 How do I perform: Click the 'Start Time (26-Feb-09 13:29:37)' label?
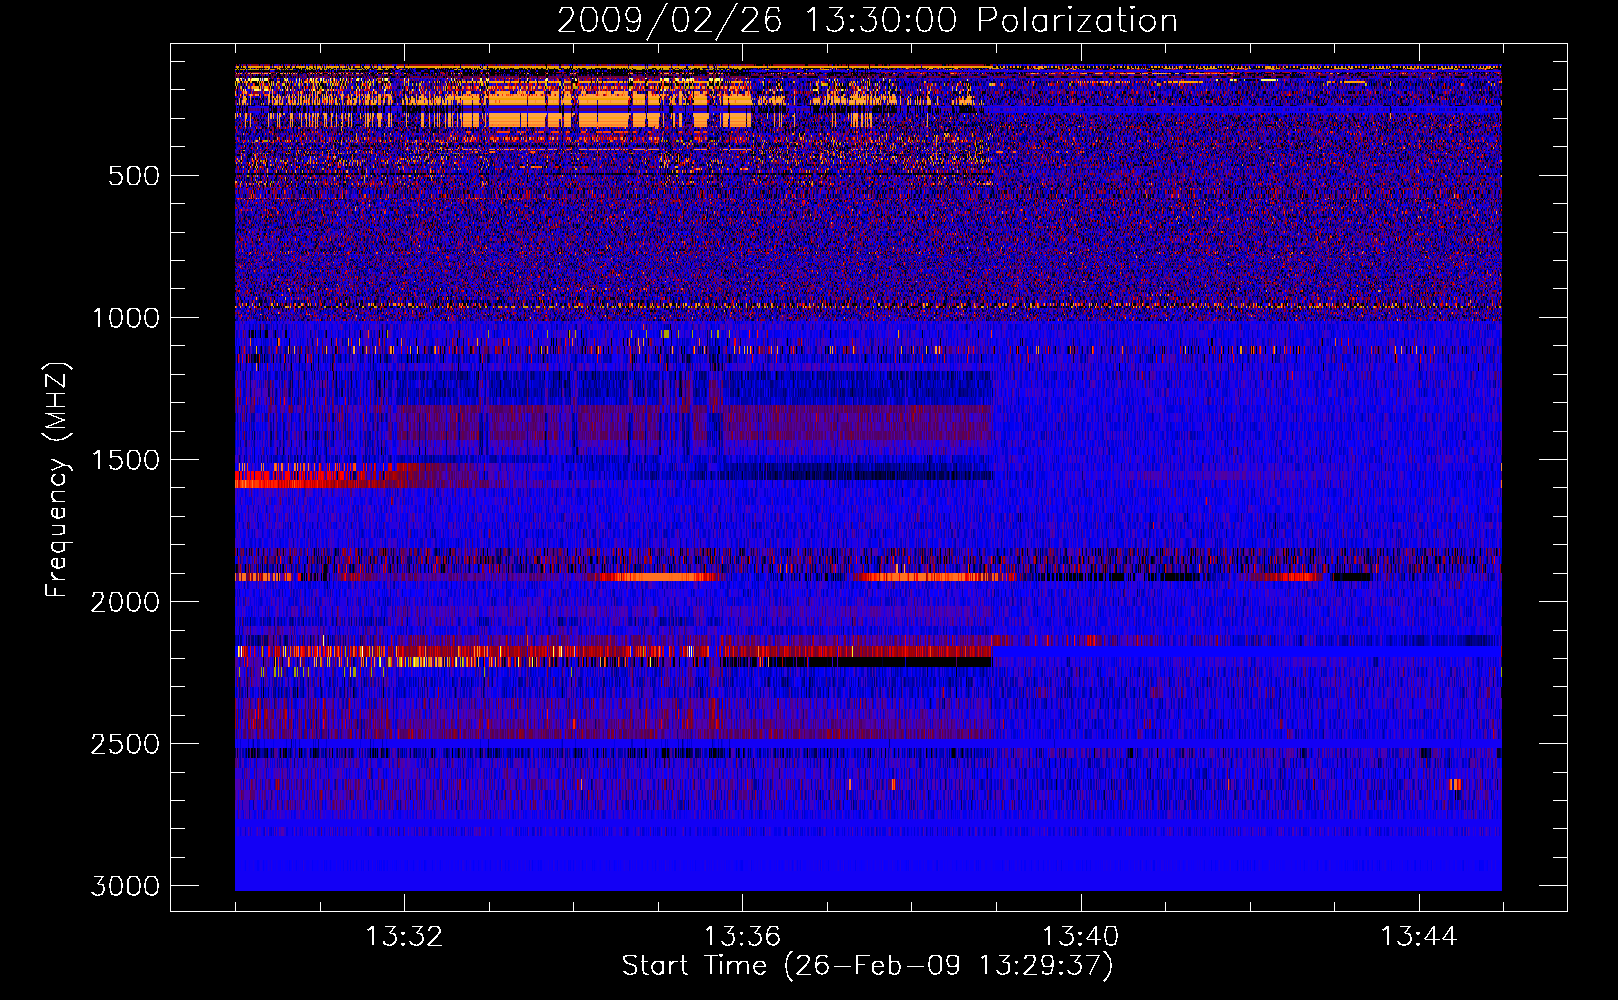tap(867, 966)
